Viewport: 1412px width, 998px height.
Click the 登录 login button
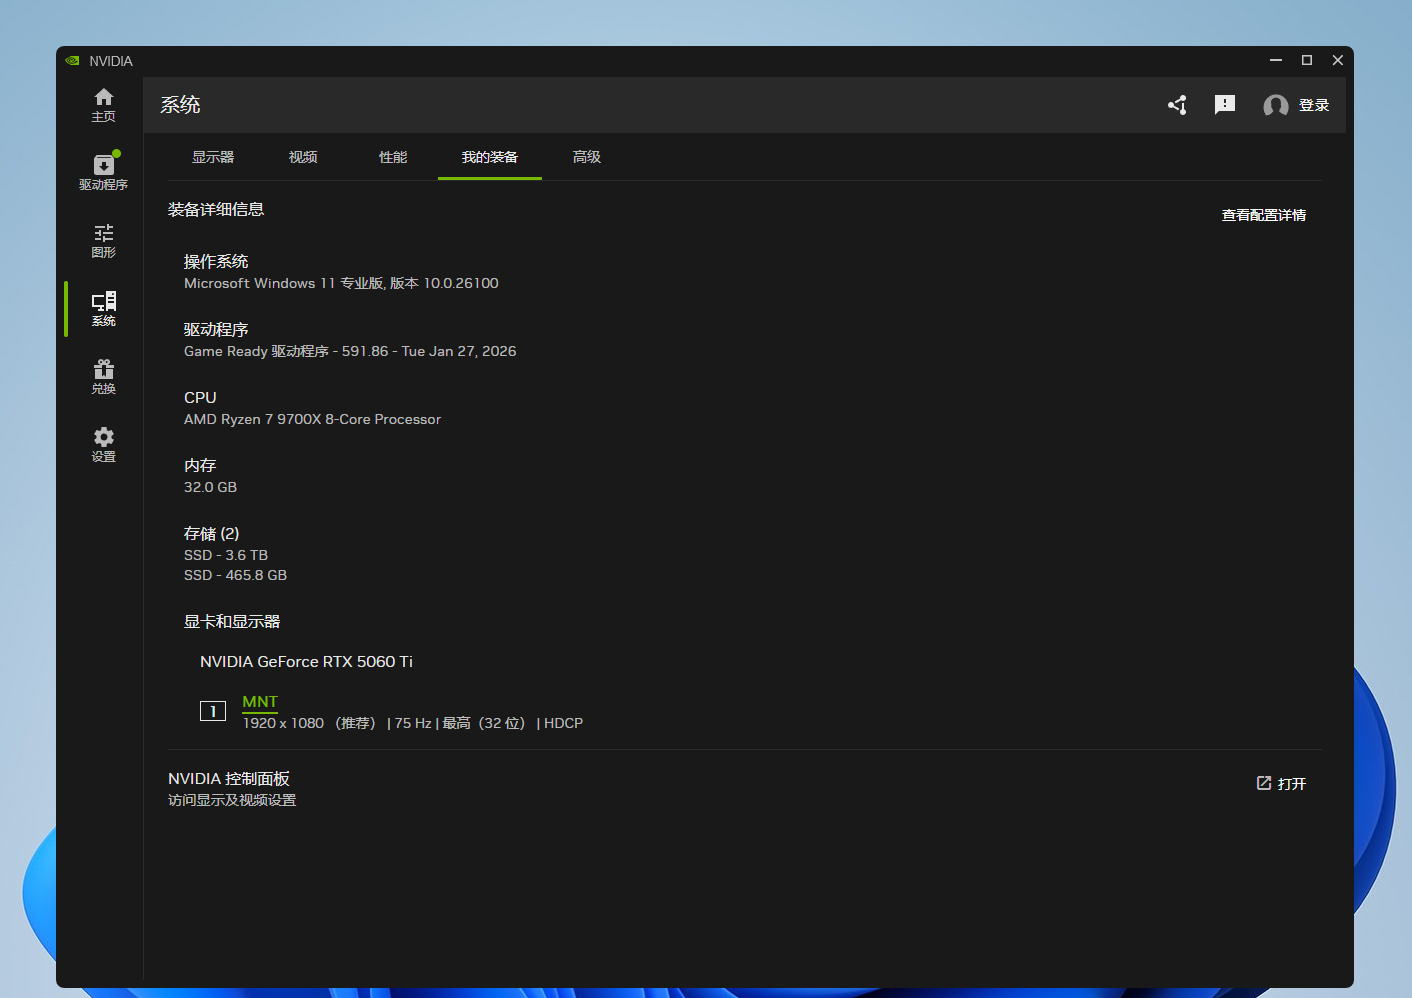click(x=1313, y=106)
